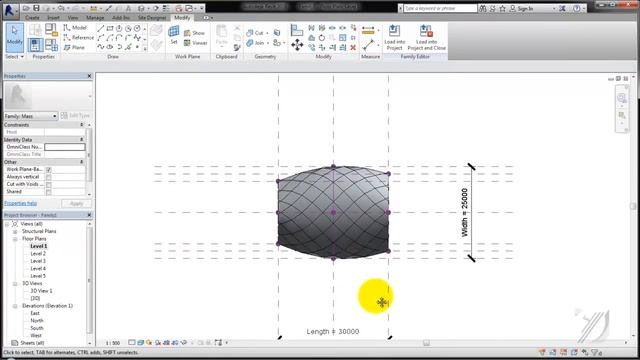Open the Site Designer ribbon tab
Screen dimensions: 640x360
click(151, 18)
